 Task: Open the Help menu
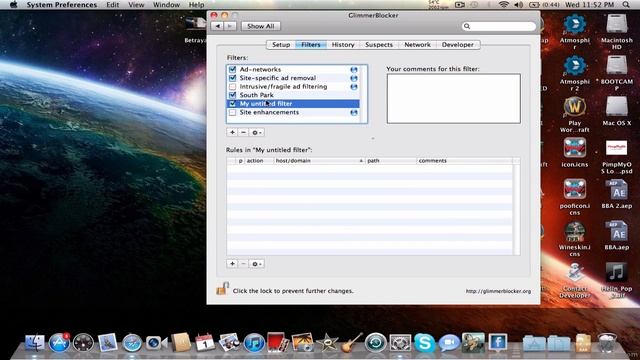coord(196,5)
